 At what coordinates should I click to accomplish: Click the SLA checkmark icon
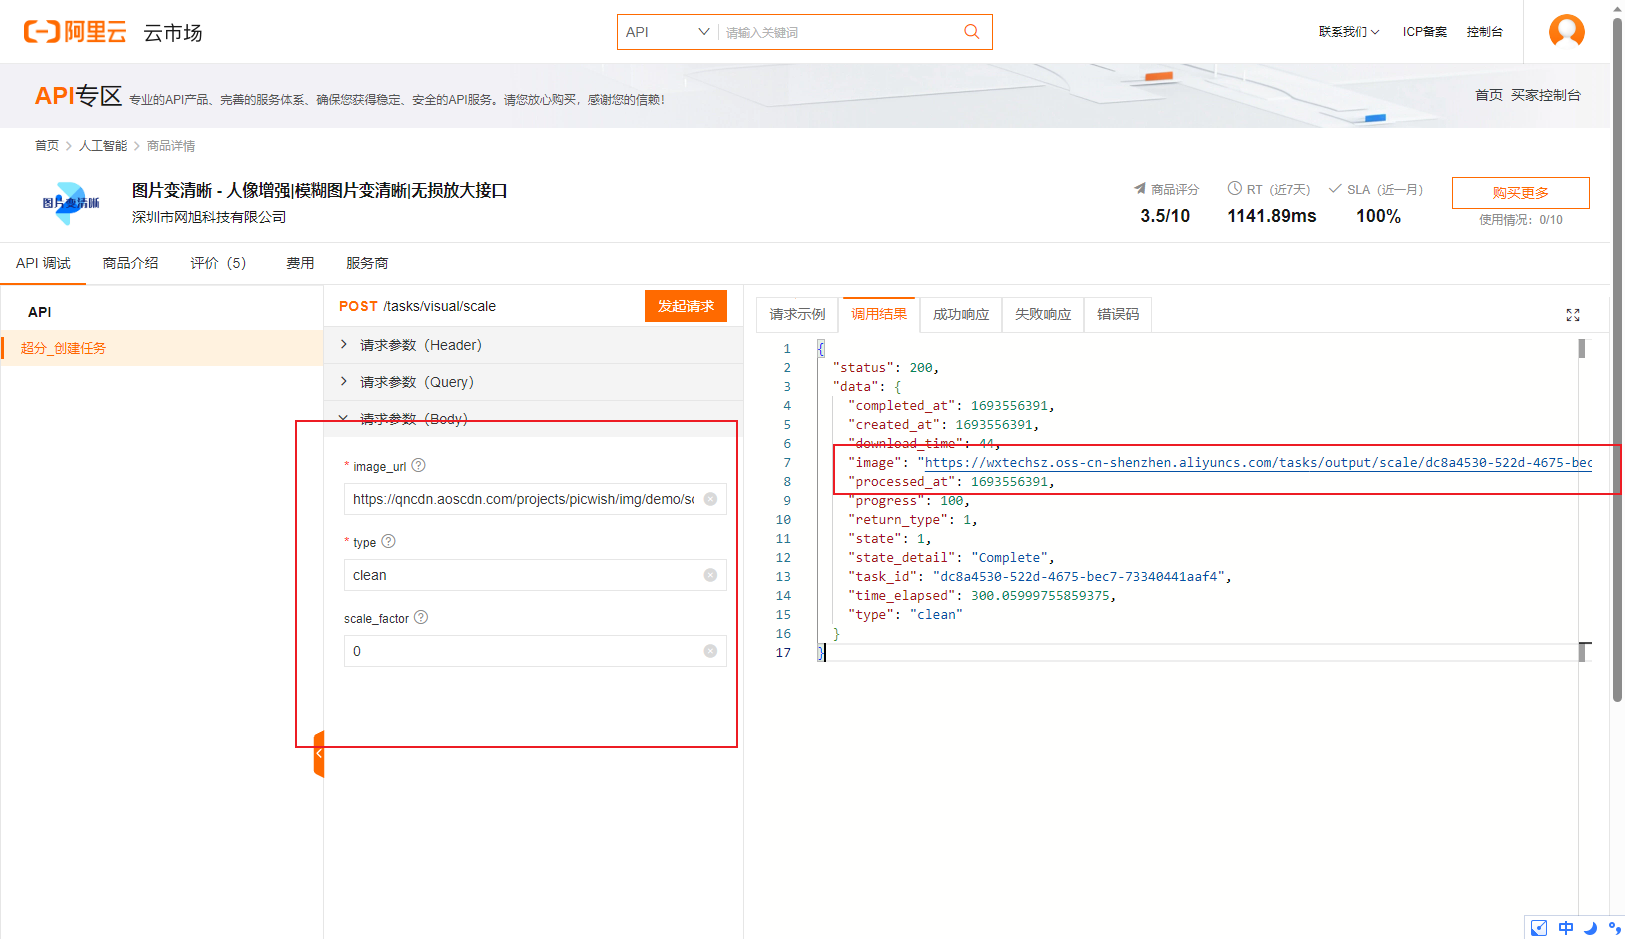coord(1334,188)
